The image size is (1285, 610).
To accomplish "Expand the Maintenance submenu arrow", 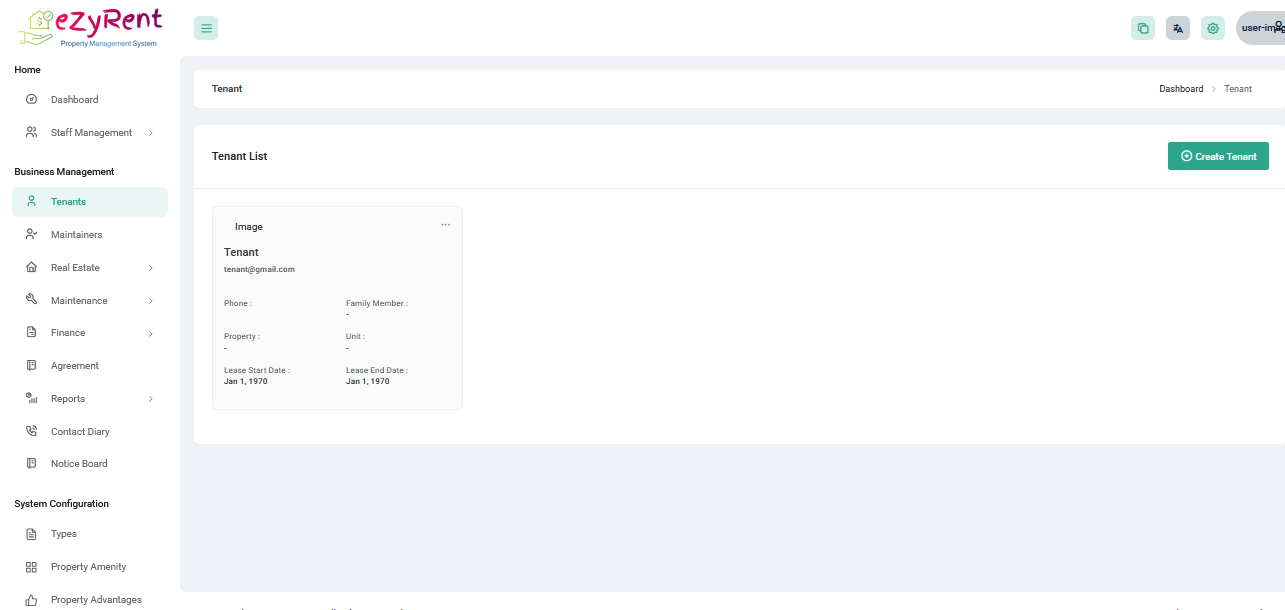I will click(x=150, y=301).
